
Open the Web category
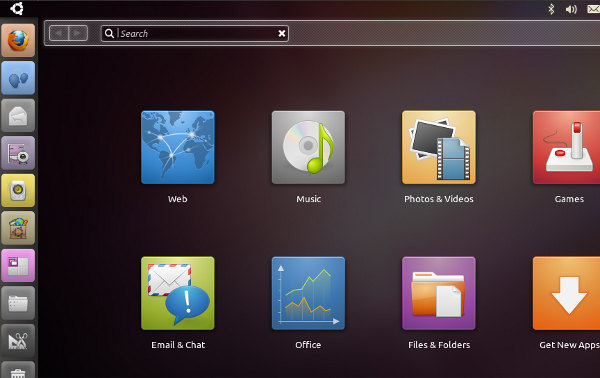[178, 148]
